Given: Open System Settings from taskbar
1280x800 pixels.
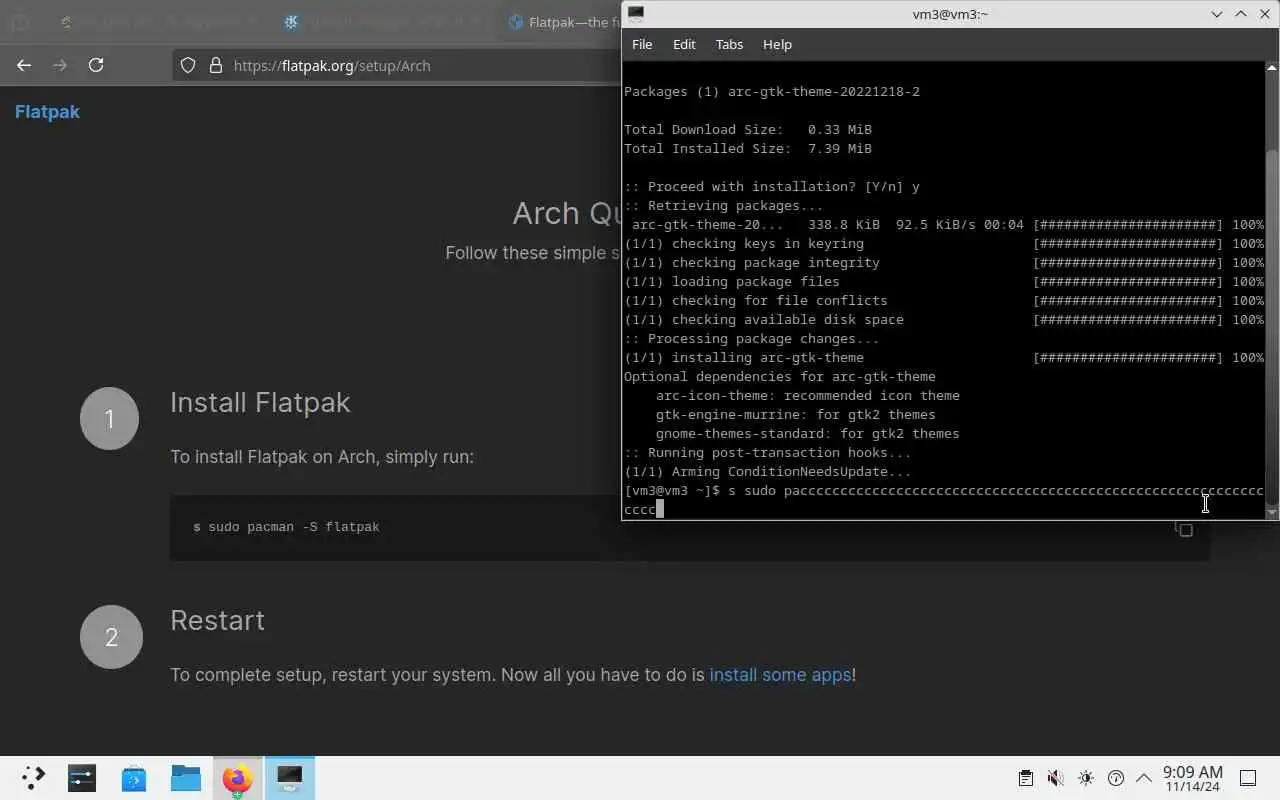Looking at the screenshot, I should point(82,778).
